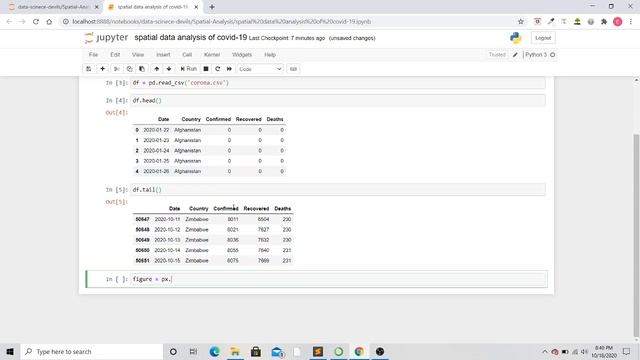Click the pencil edit icon beside Trusted
Viewport: 640px width, 360px height.
[x=515, y=55]
